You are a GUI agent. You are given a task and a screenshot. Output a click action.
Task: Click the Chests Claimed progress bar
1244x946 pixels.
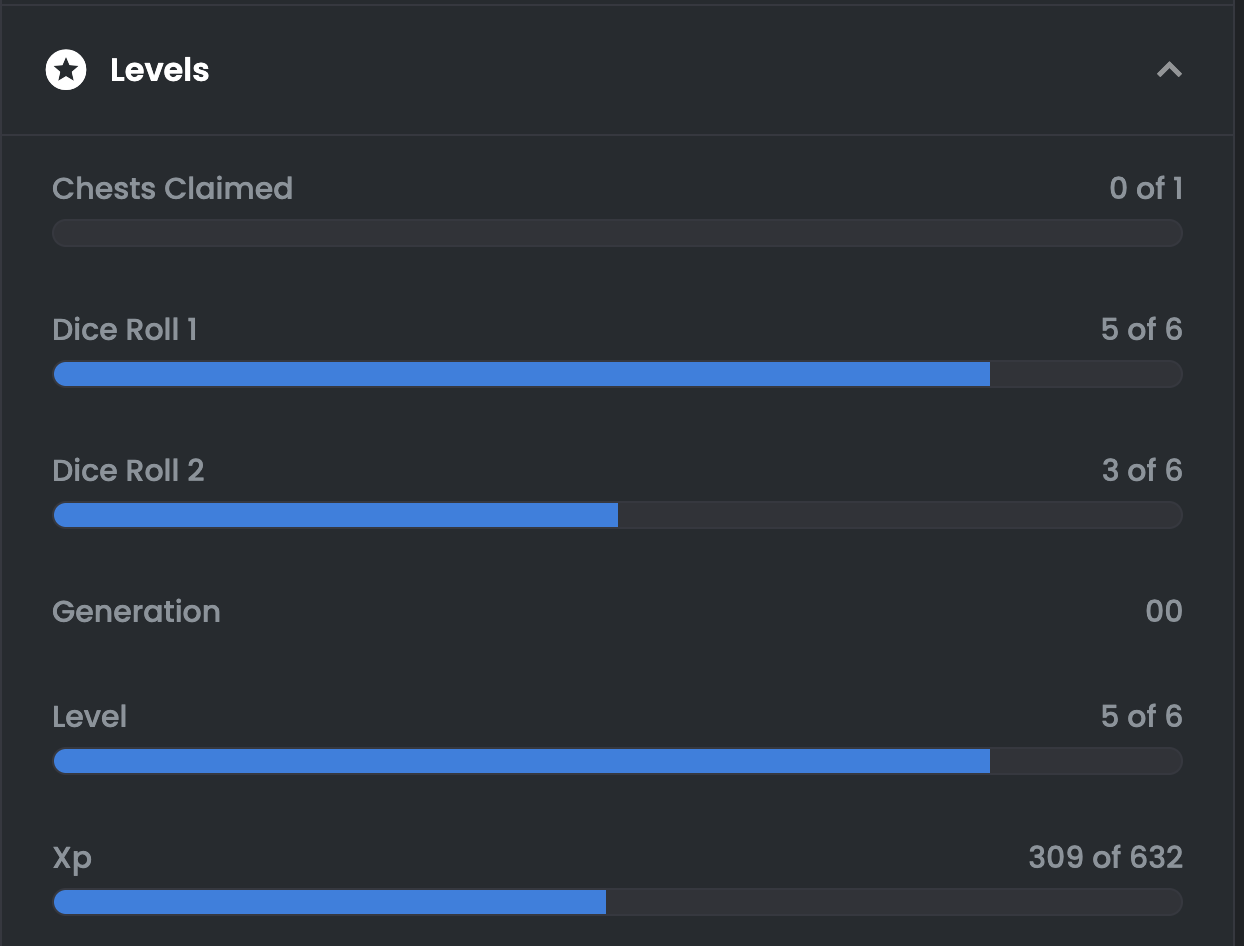click(x=617, y=233)
